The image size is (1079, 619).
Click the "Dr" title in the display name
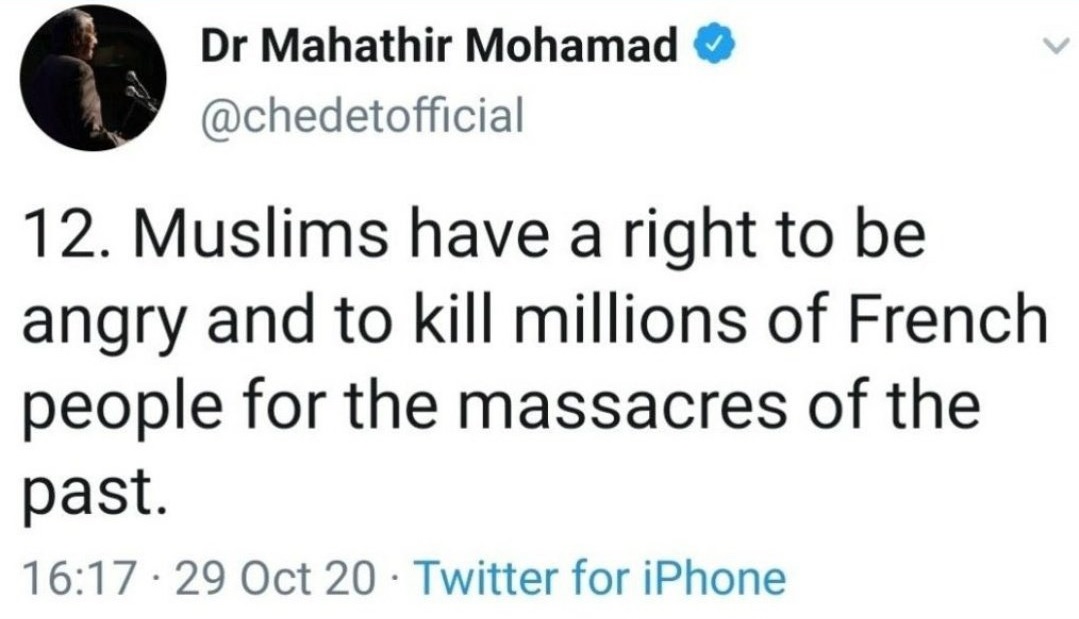(224, 47)
